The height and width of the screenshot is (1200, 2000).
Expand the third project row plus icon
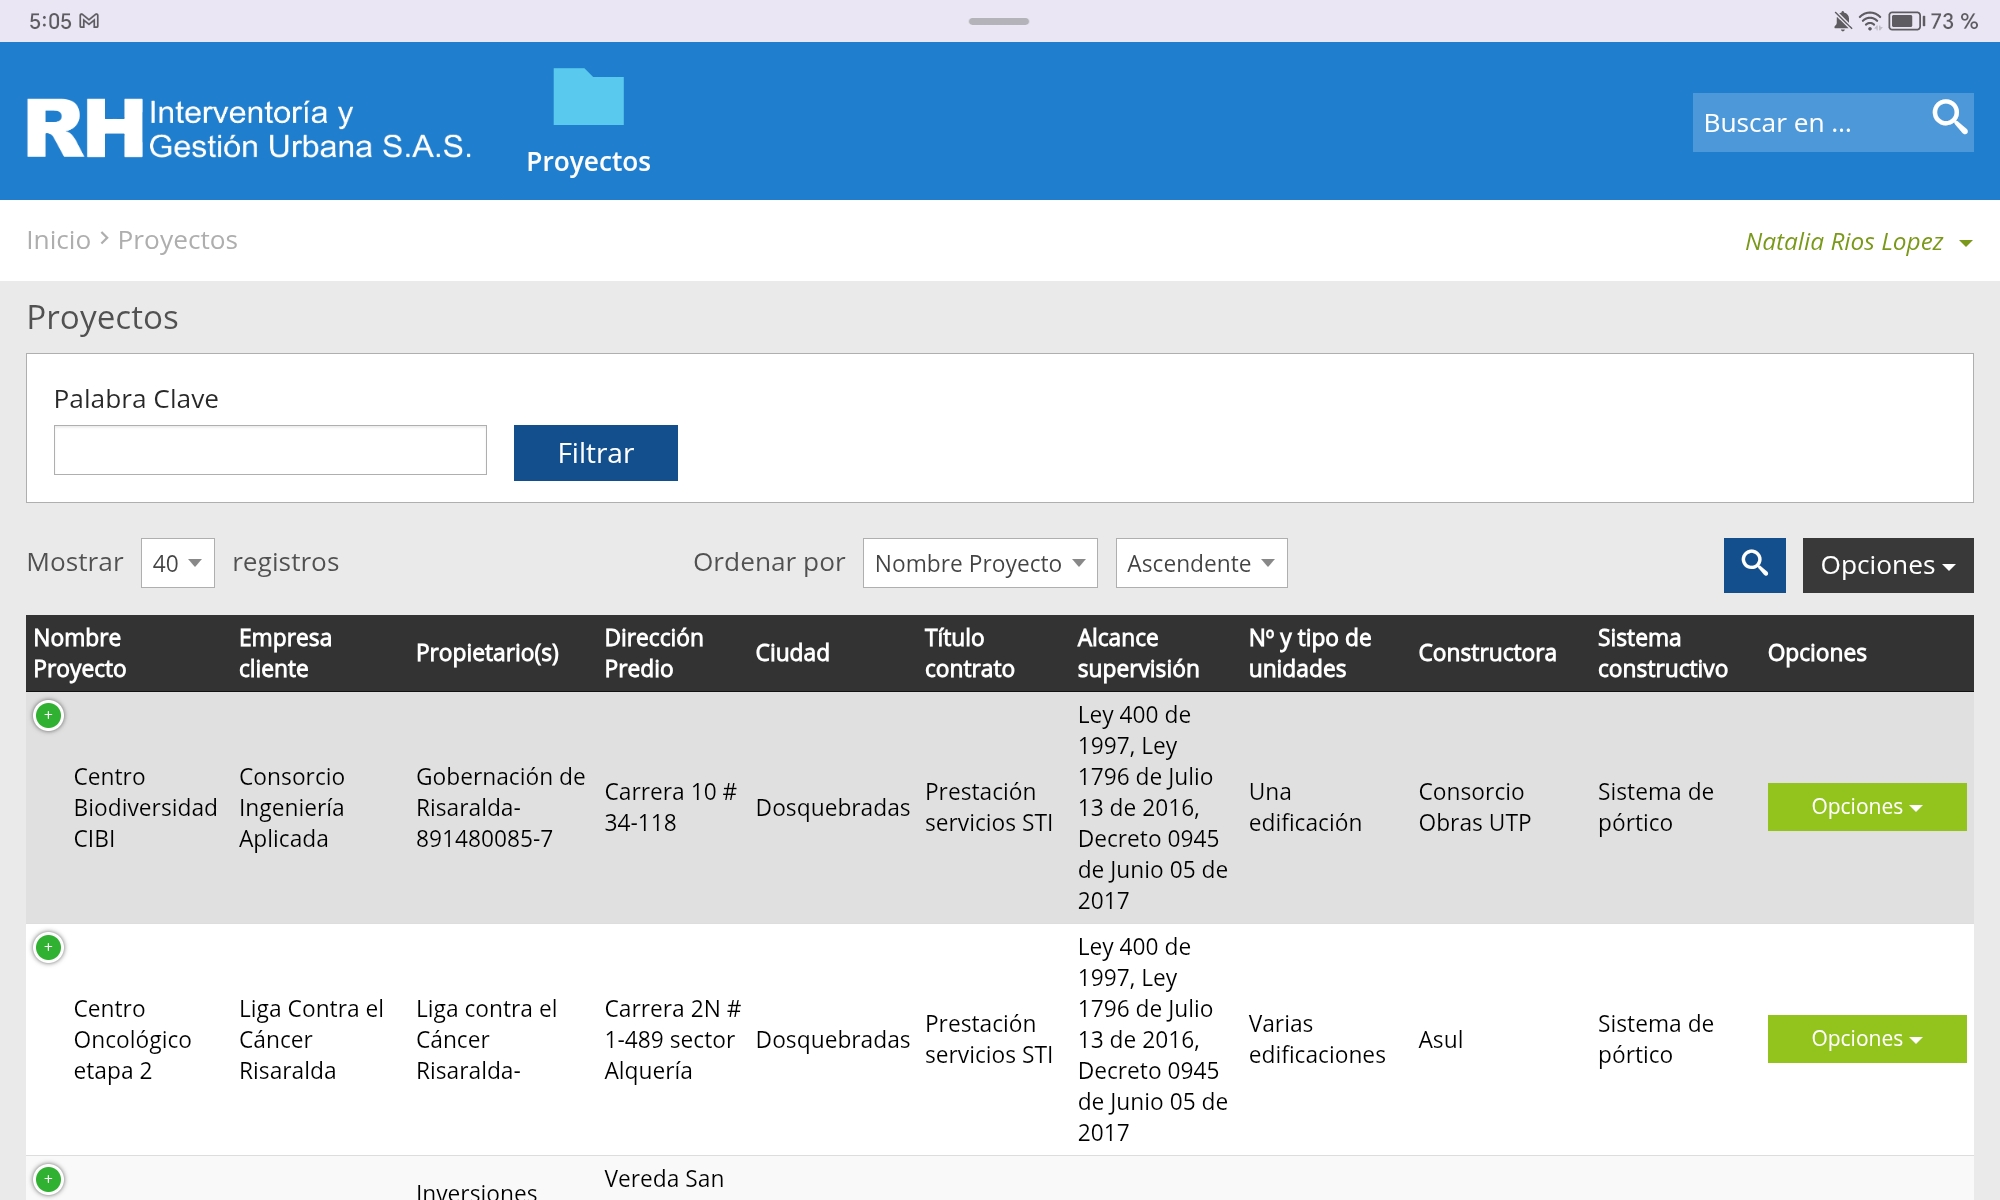(x=48, y=1180)
